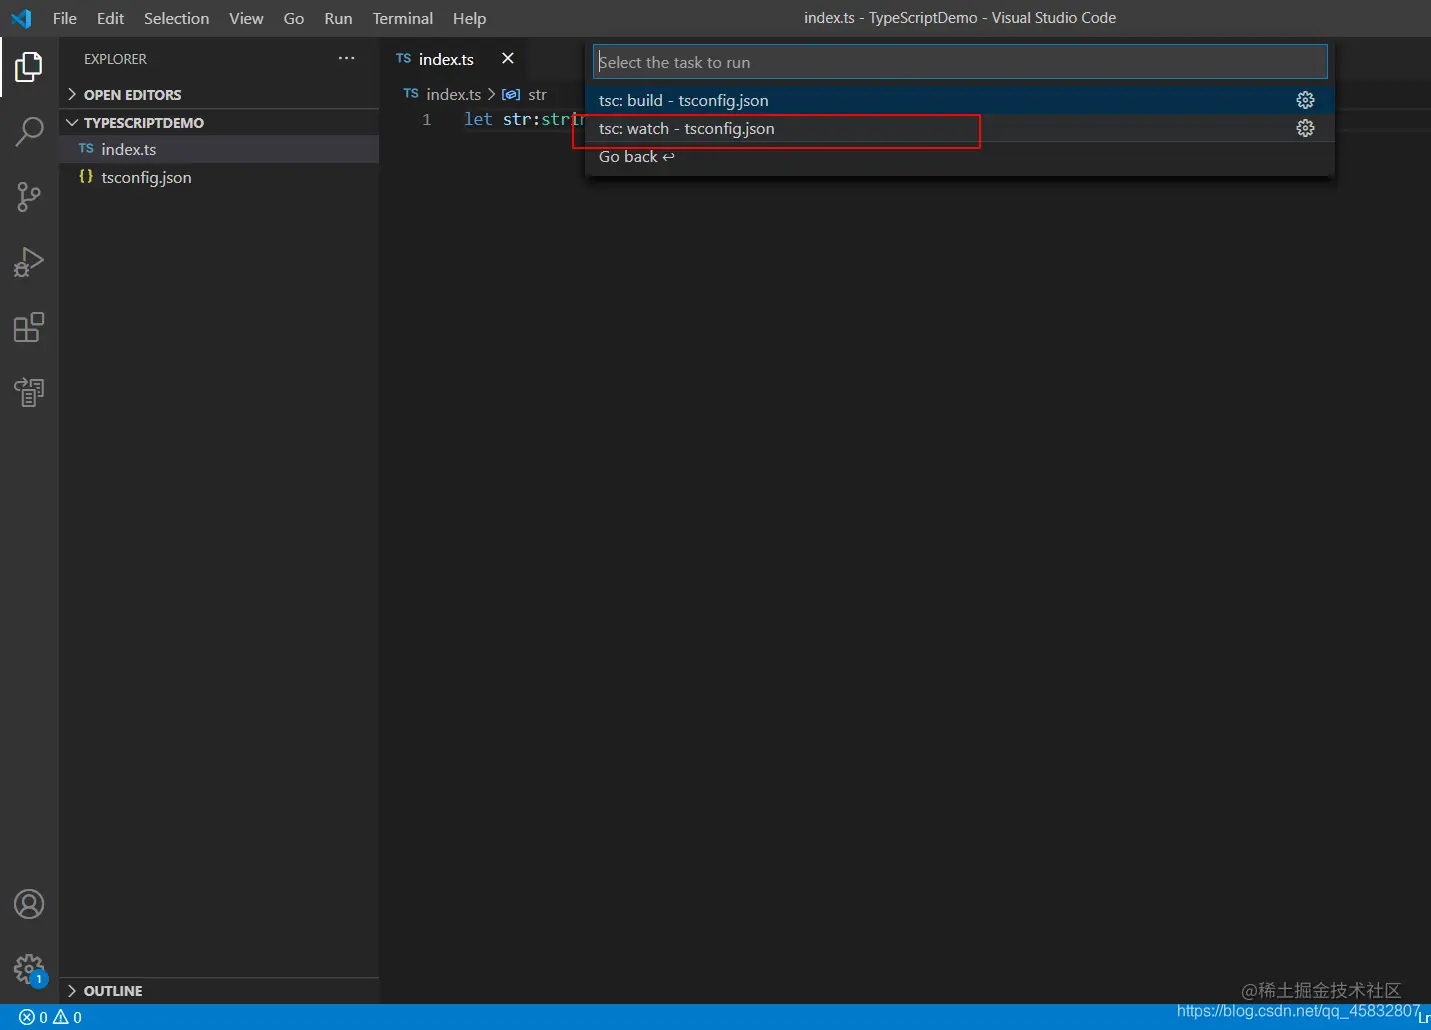Screen dimensions: 1431x1030
Task: Open the Accounts icon in activity bar
Action: pyautogui.click(x=29, y=904)
